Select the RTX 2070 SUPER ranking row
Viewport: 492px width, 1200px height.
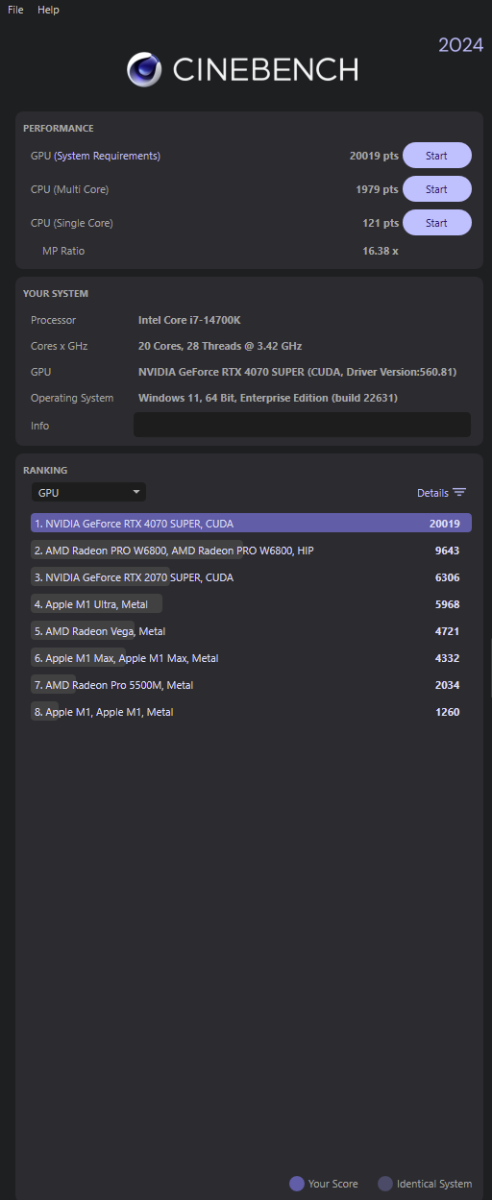click(251, 577)
